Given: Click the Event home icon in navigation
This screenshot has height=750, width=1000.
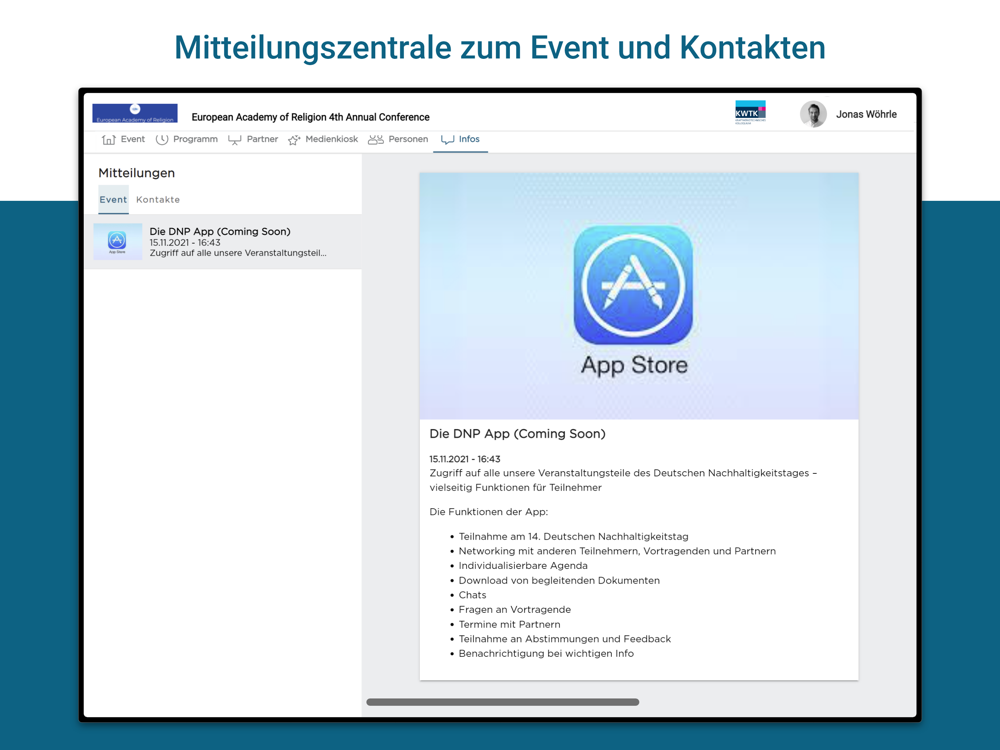Looking at the screenshot, I should click(108, 140).
